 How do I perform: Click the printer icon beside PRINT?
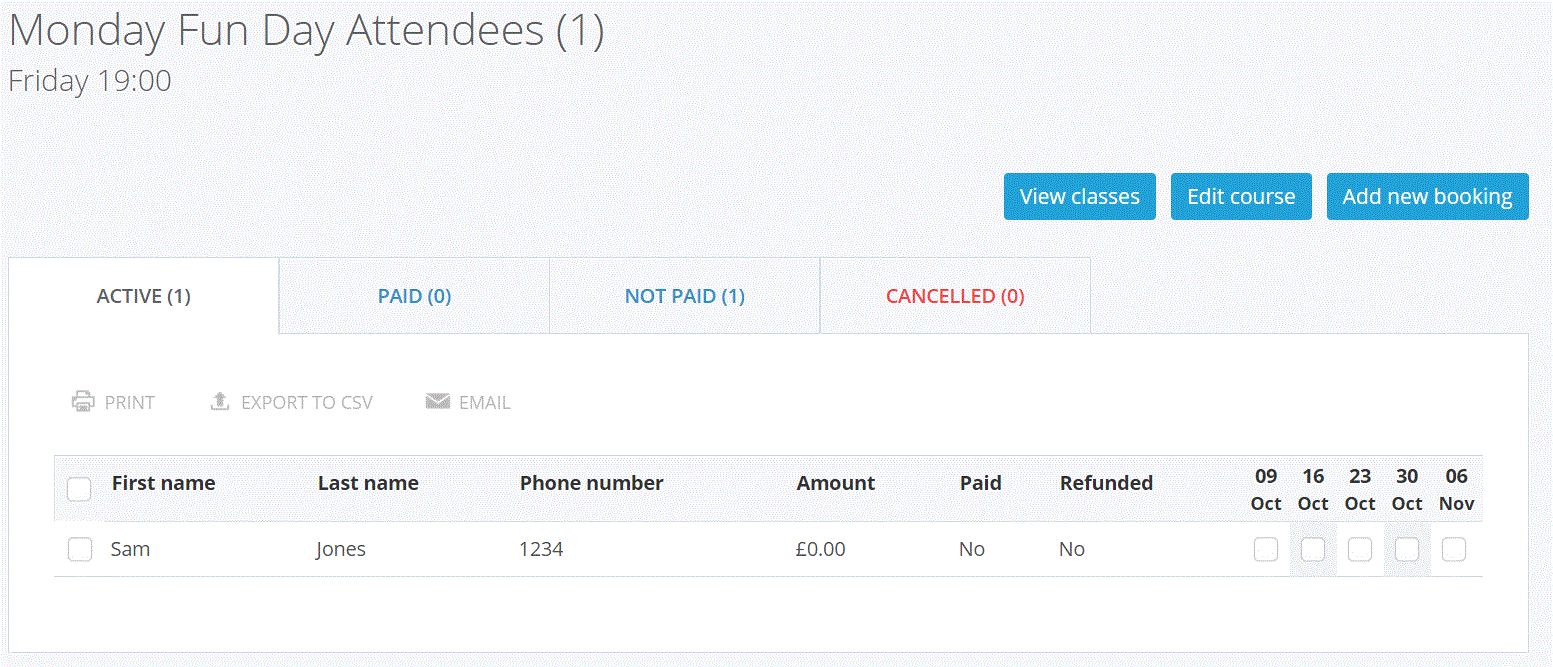click(x=83, y=402)
